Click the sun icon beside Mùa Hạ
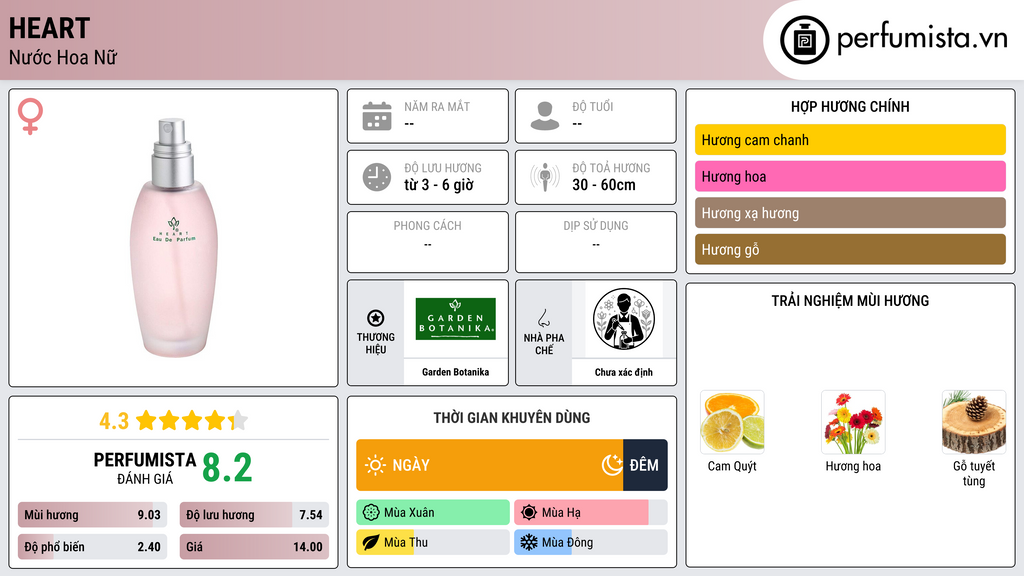1024x576 pixels. (x=529, y=513)
